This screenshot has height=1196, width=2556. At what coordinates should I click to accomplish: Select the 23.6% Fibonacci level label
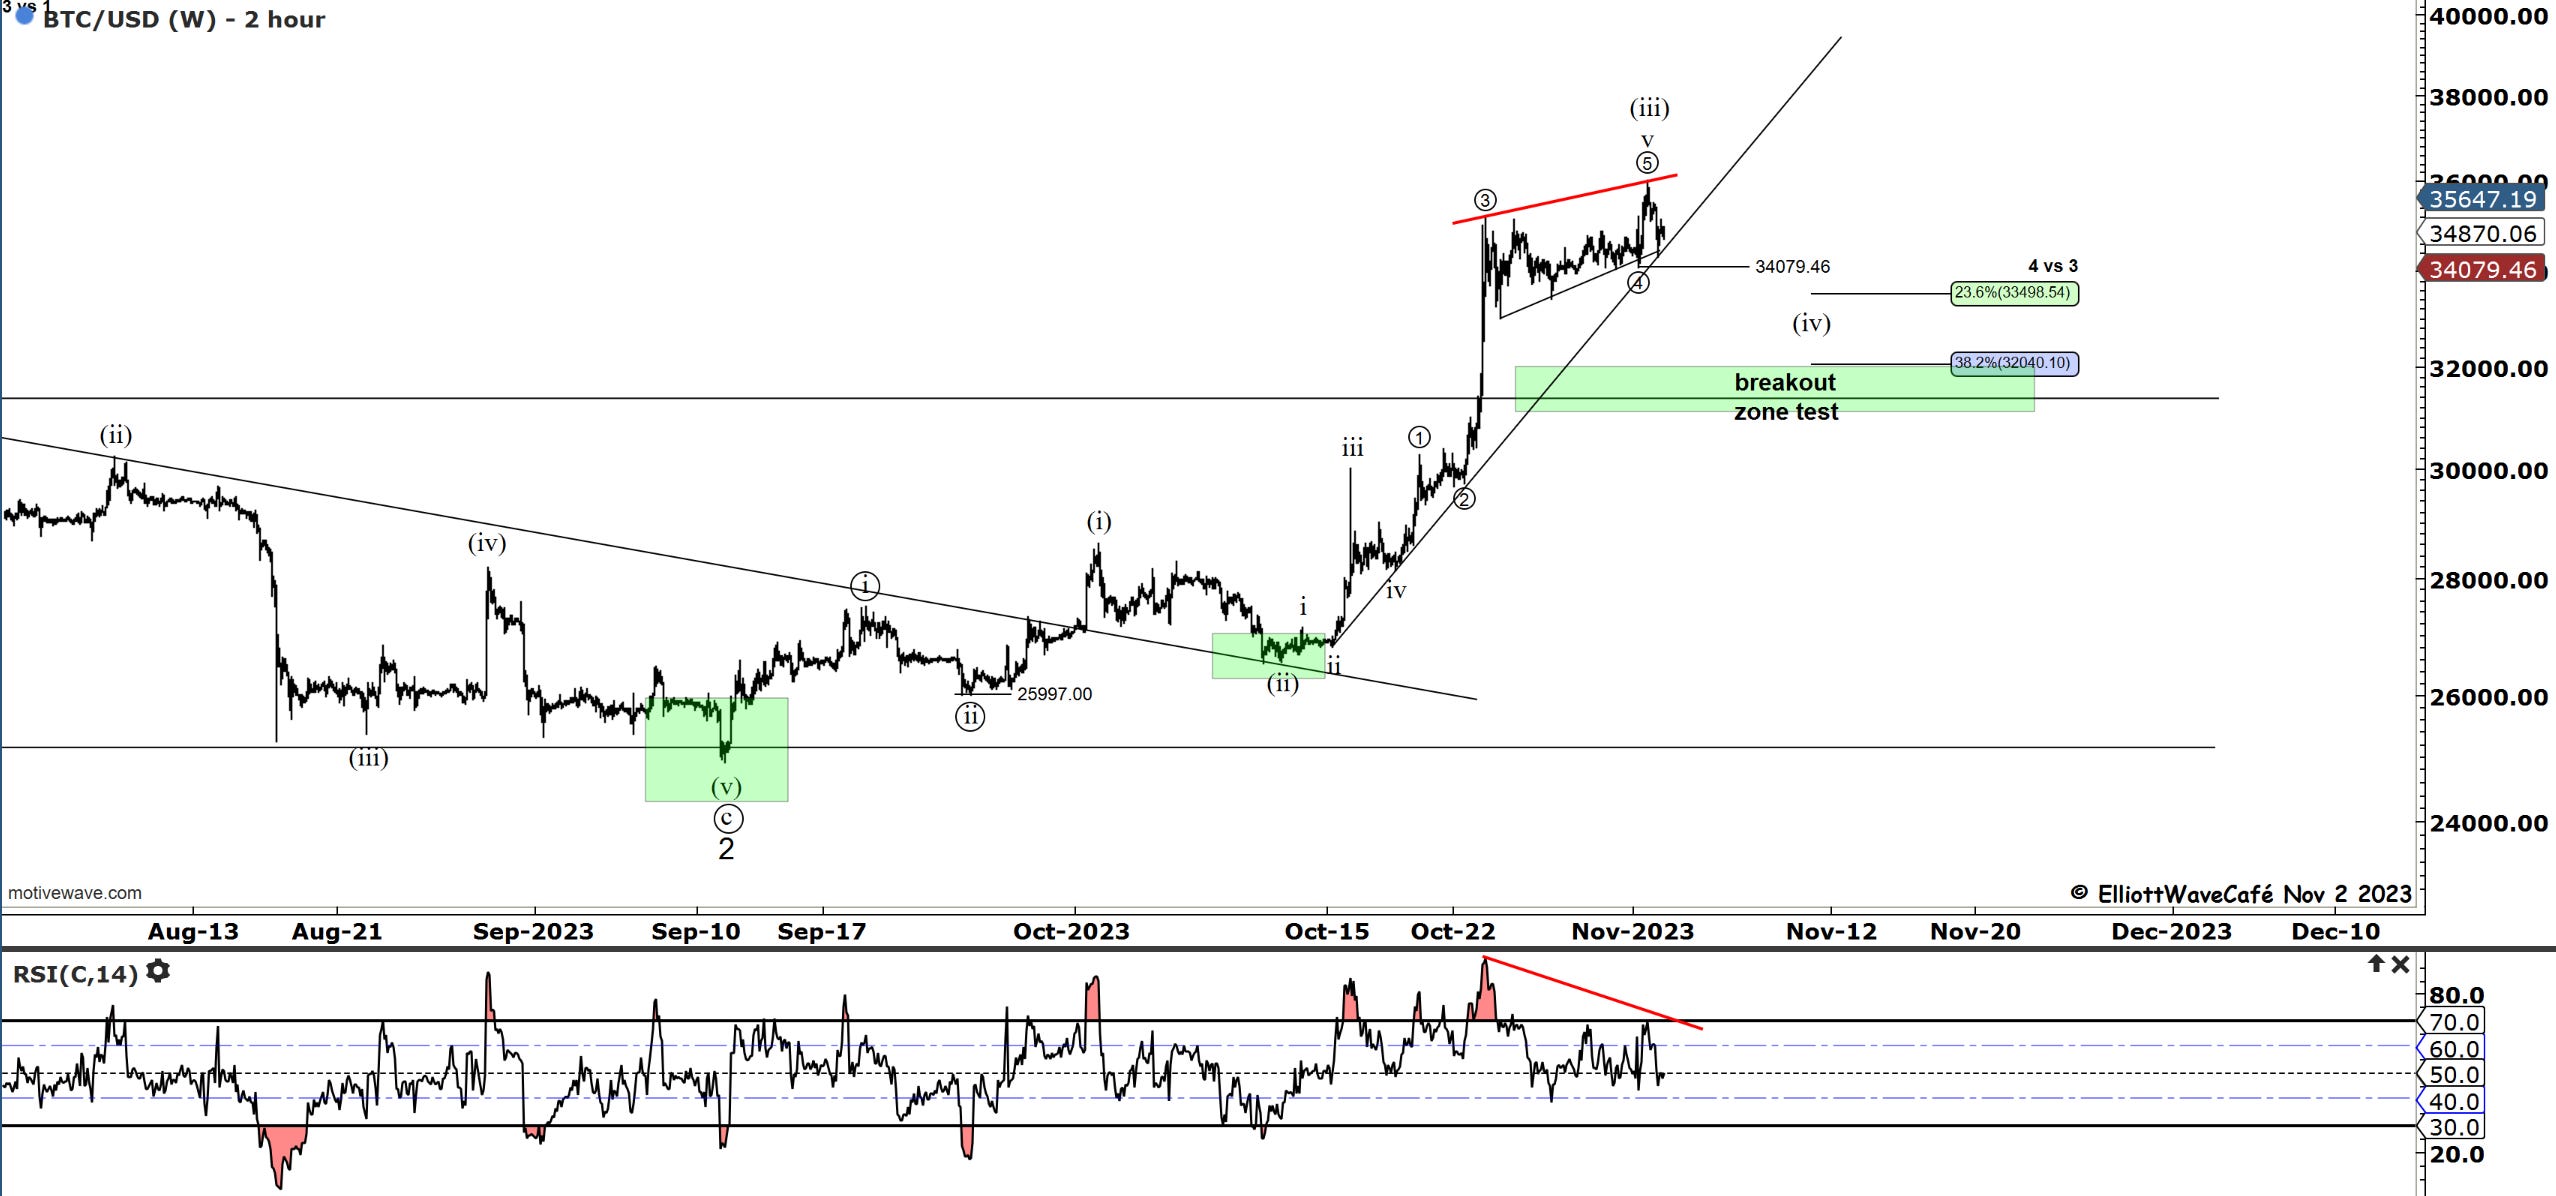point(2013,293)
